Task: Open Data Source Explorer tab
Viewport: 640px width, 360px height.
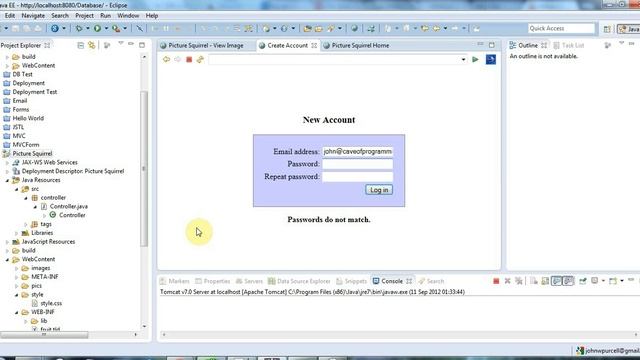Action: click(299, 281)
